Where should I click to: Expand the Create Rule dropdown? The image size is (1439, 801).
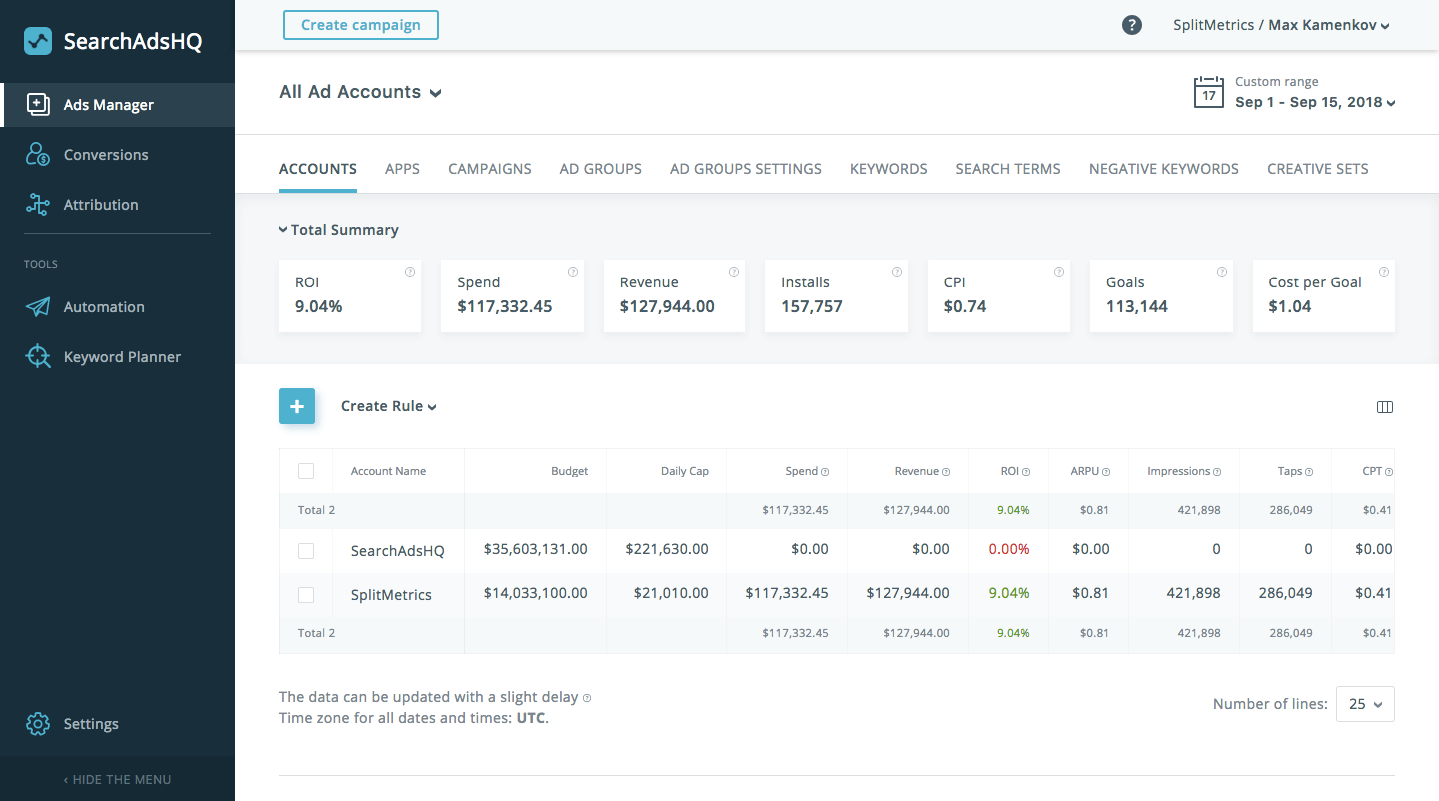tap(389, 406)
